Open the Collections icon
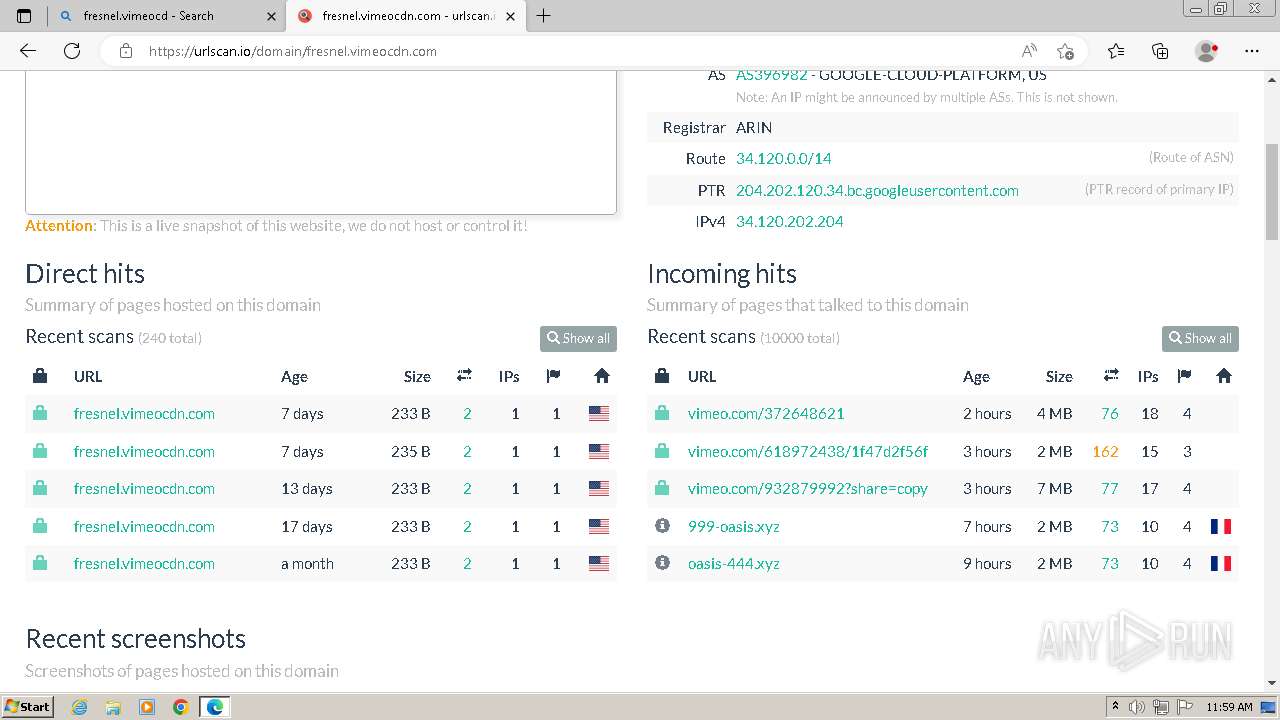This screenshot has height=720, width=1280. (x=1160, y=51)
